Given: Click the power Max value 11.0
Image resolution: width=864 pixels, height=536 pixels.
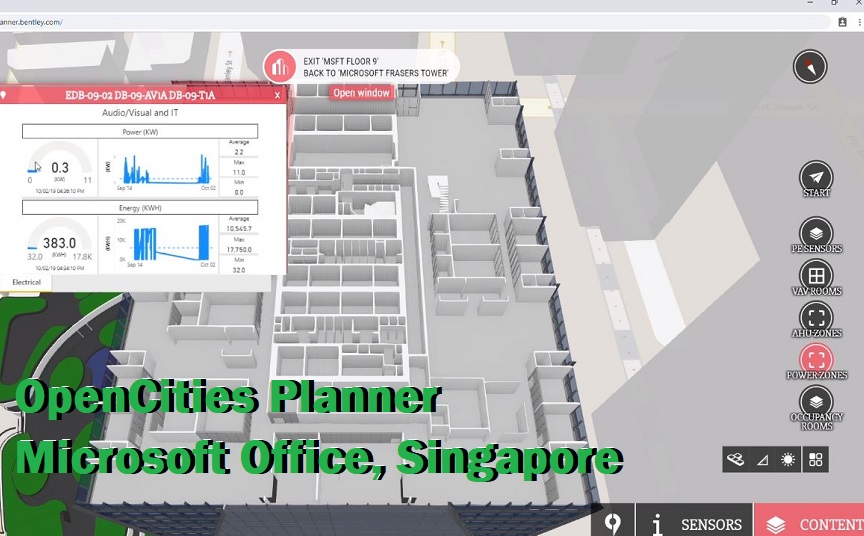Looking at the screenshot, I should 239,172.
